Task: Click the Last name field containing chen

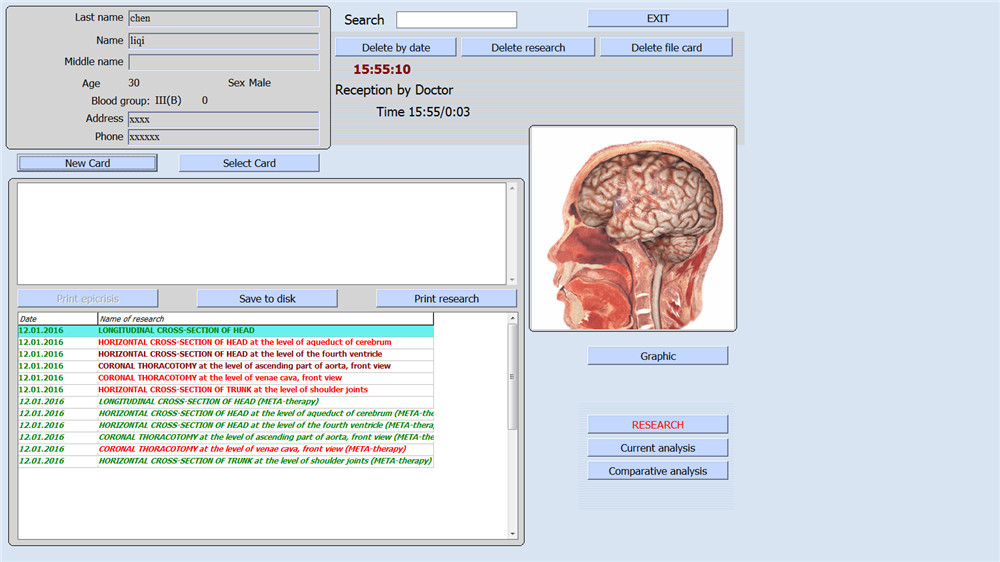Action: coord(223,18)
